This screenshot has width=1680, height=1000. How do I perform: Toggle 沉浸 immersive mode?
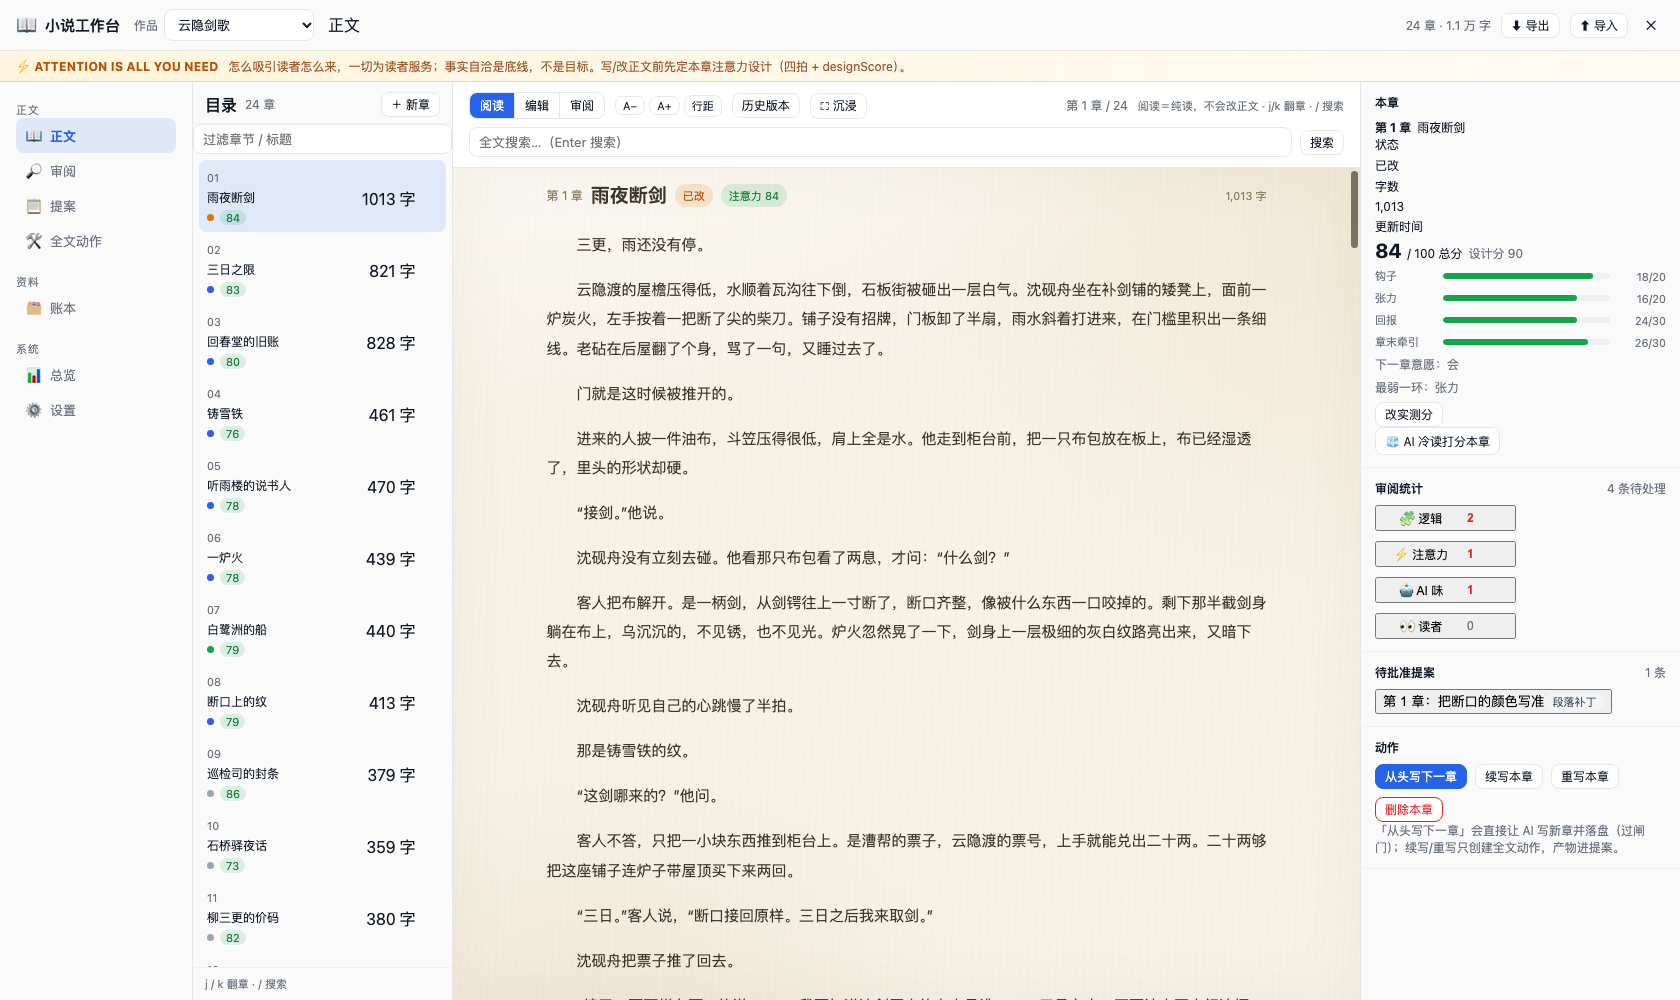[x=838, y=106]
